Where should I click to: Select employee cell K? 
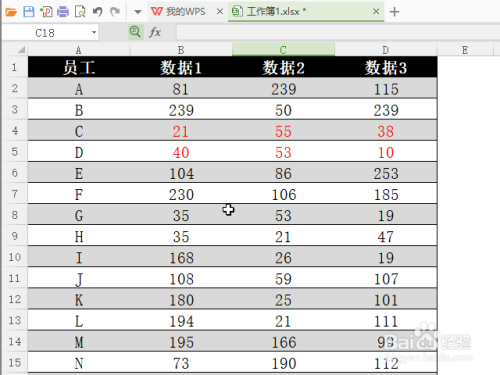[79, 300]
